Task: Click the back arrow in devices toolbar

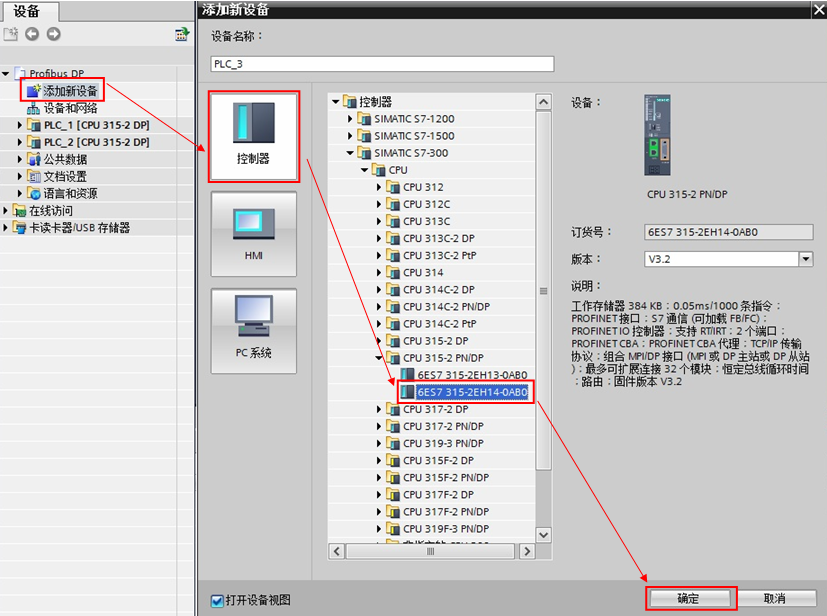Action: (32, 34)
